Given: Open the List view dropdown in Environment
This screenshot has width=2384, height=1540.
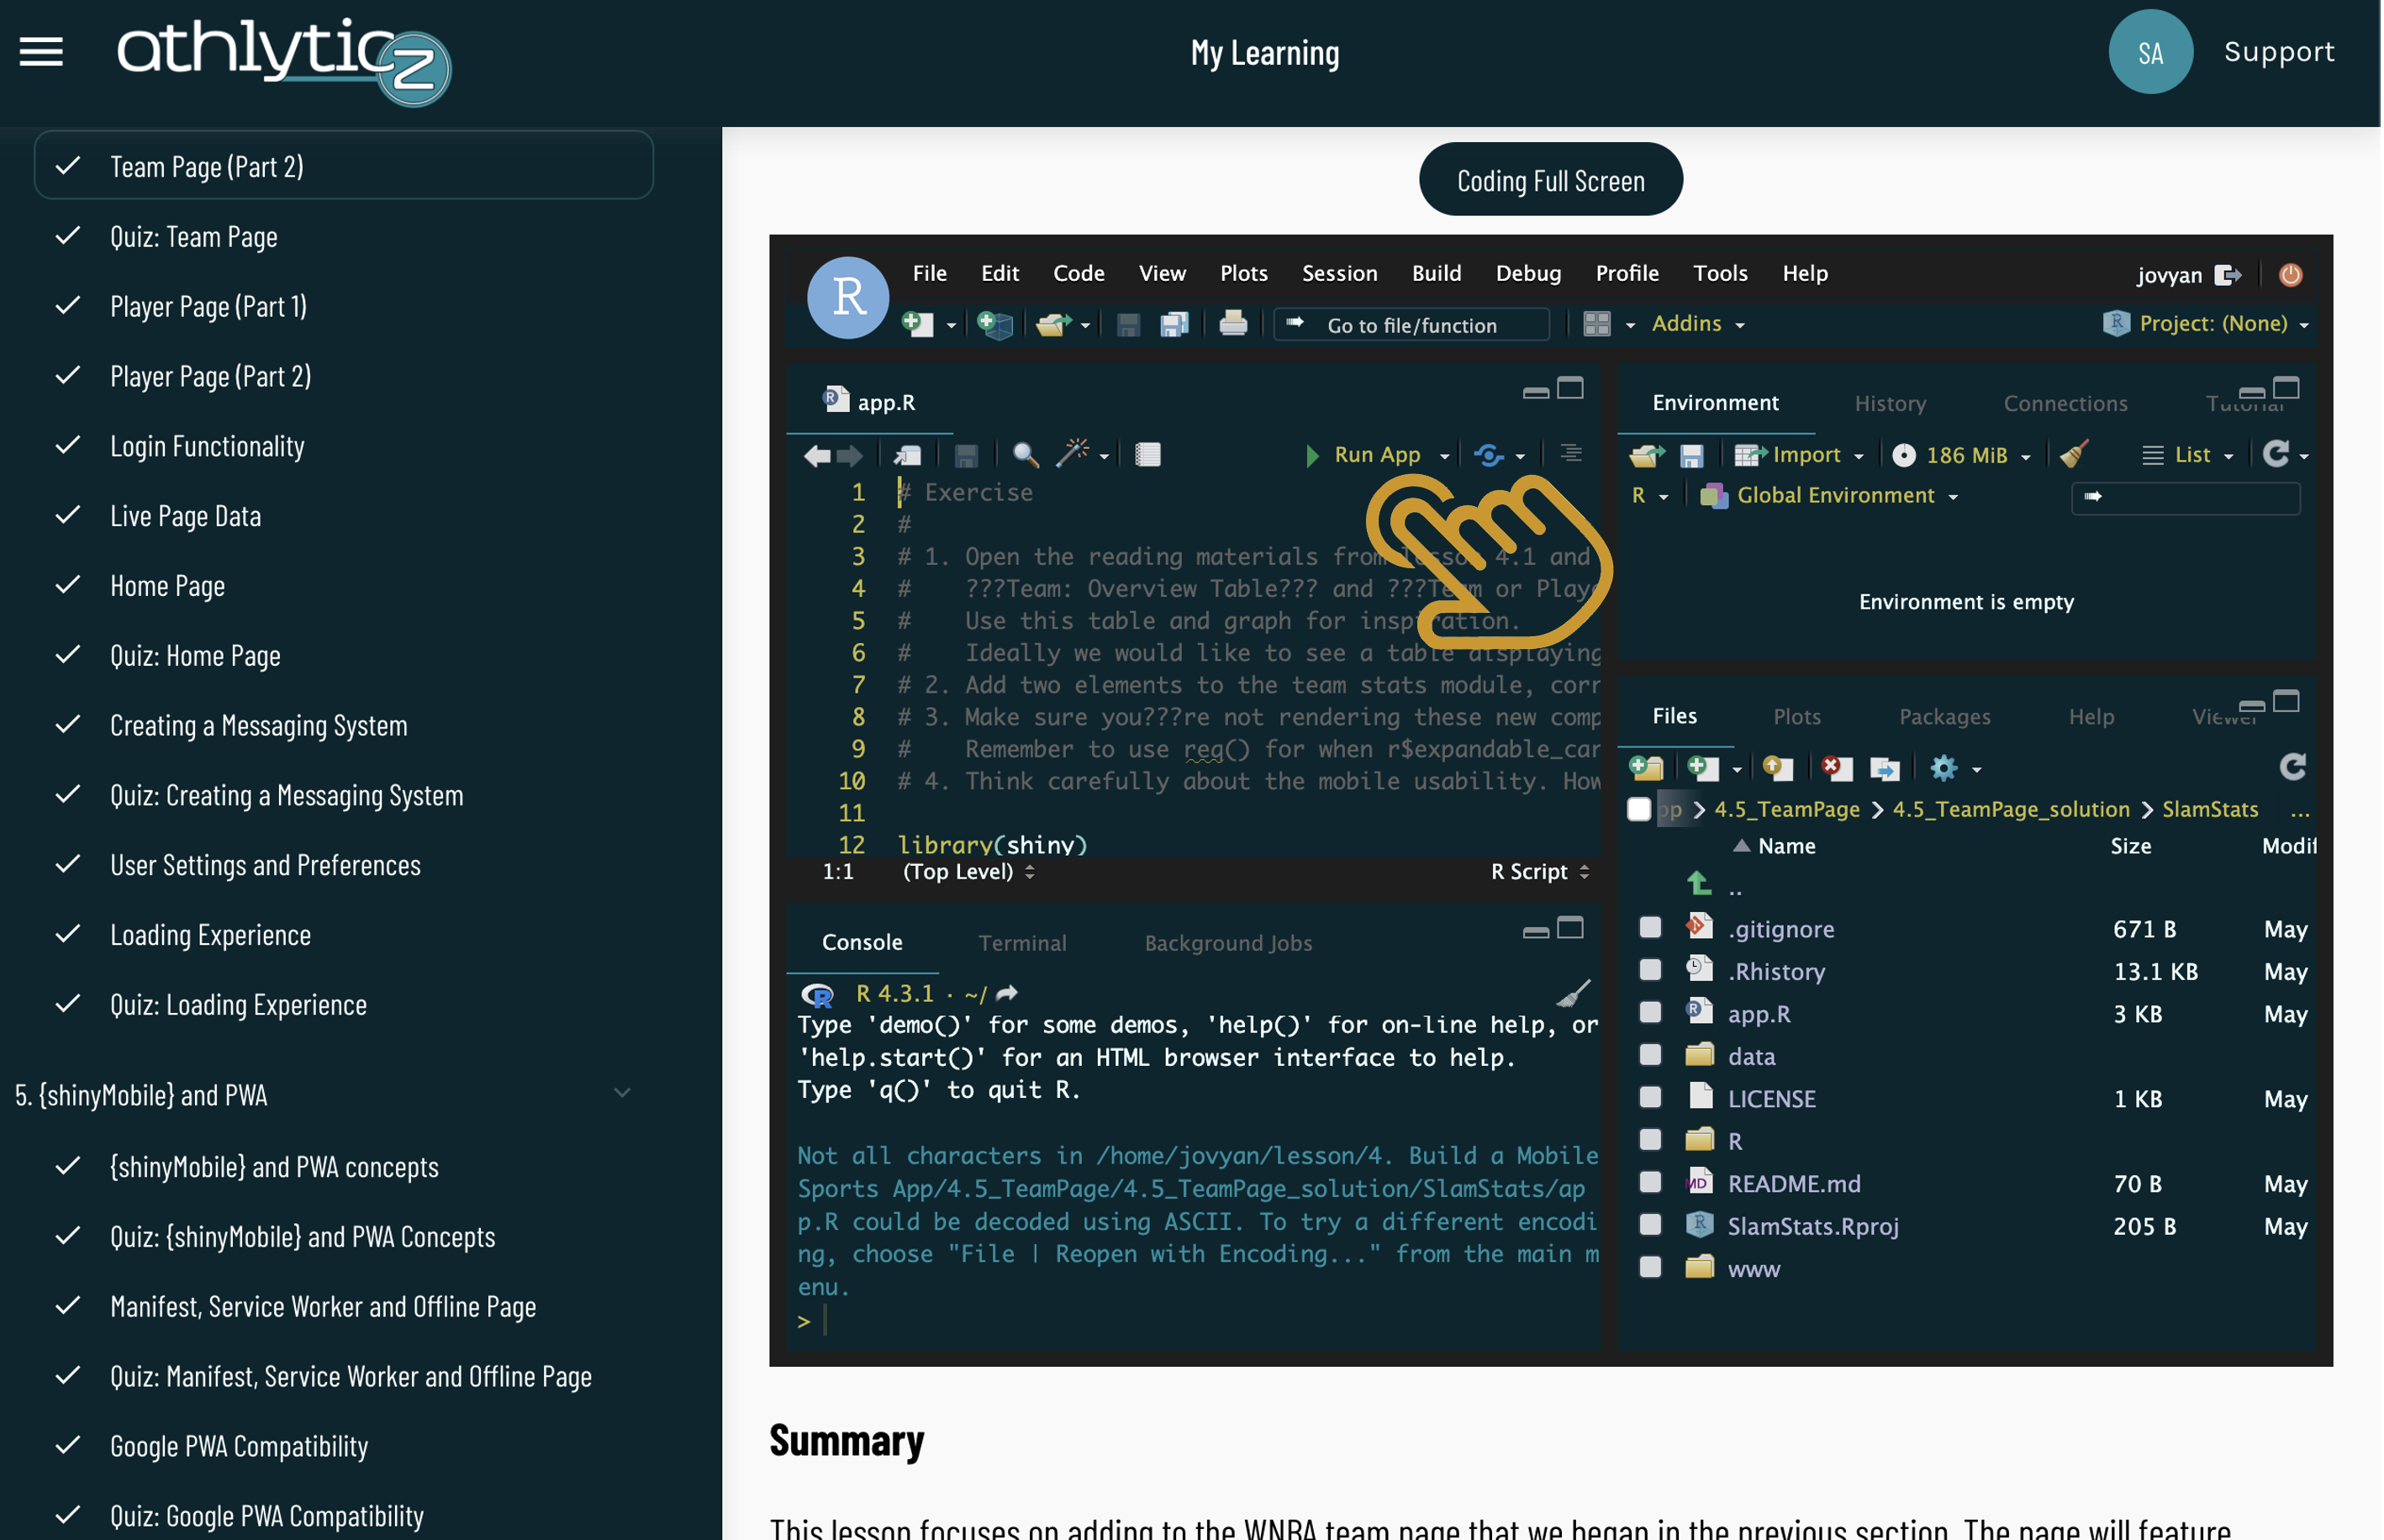Looking at the screenshot, I should coord(2189,456).
